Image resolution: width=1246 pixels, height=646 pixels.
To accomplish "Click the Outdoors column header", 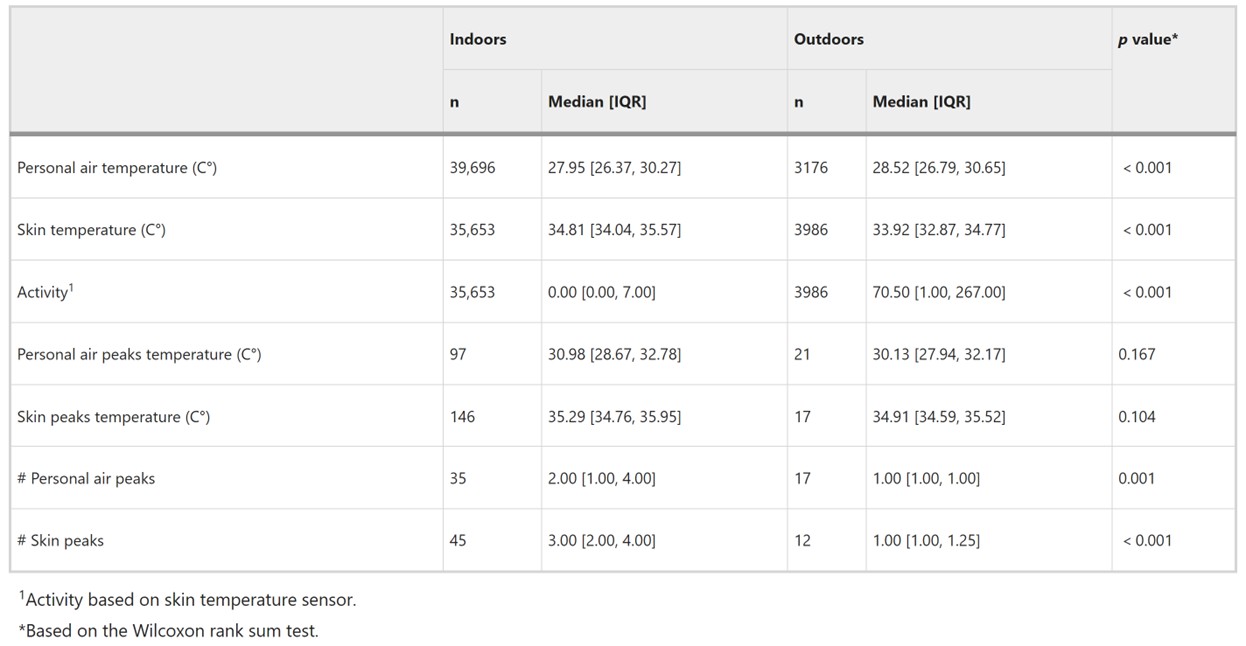I will pos(828,40).
